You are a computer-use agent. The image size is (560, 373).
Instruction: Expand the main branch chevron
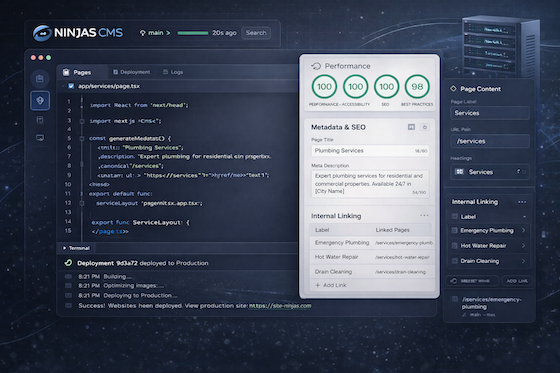click(168, 33)
